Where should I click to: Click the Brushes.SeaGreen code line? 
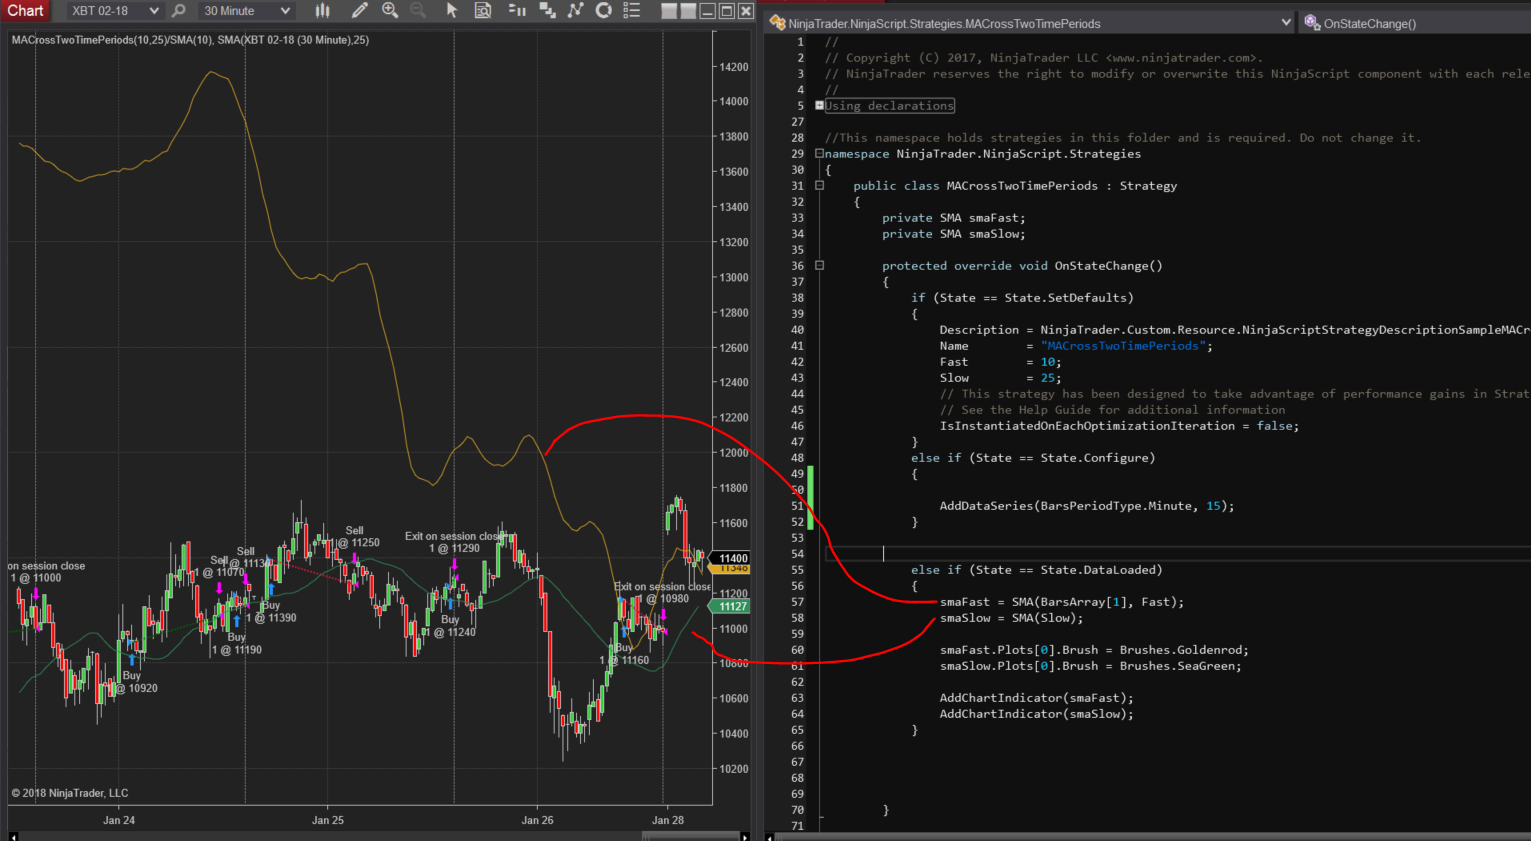coord(1090,666)
